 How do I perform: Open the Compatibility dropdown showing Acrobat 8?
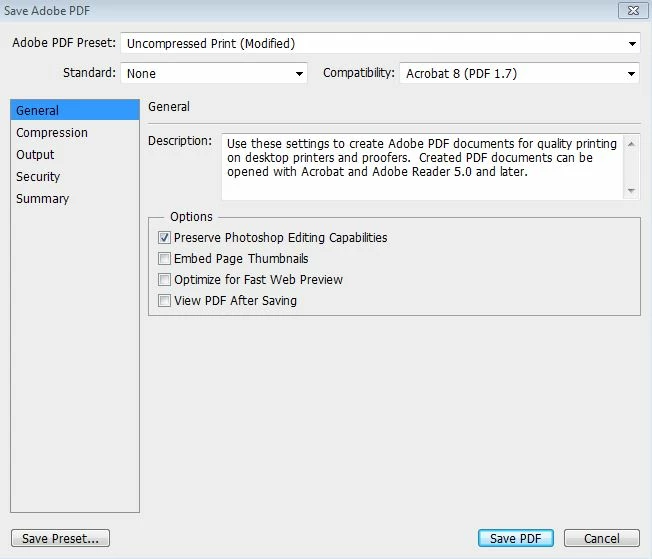tap(519, 73)
